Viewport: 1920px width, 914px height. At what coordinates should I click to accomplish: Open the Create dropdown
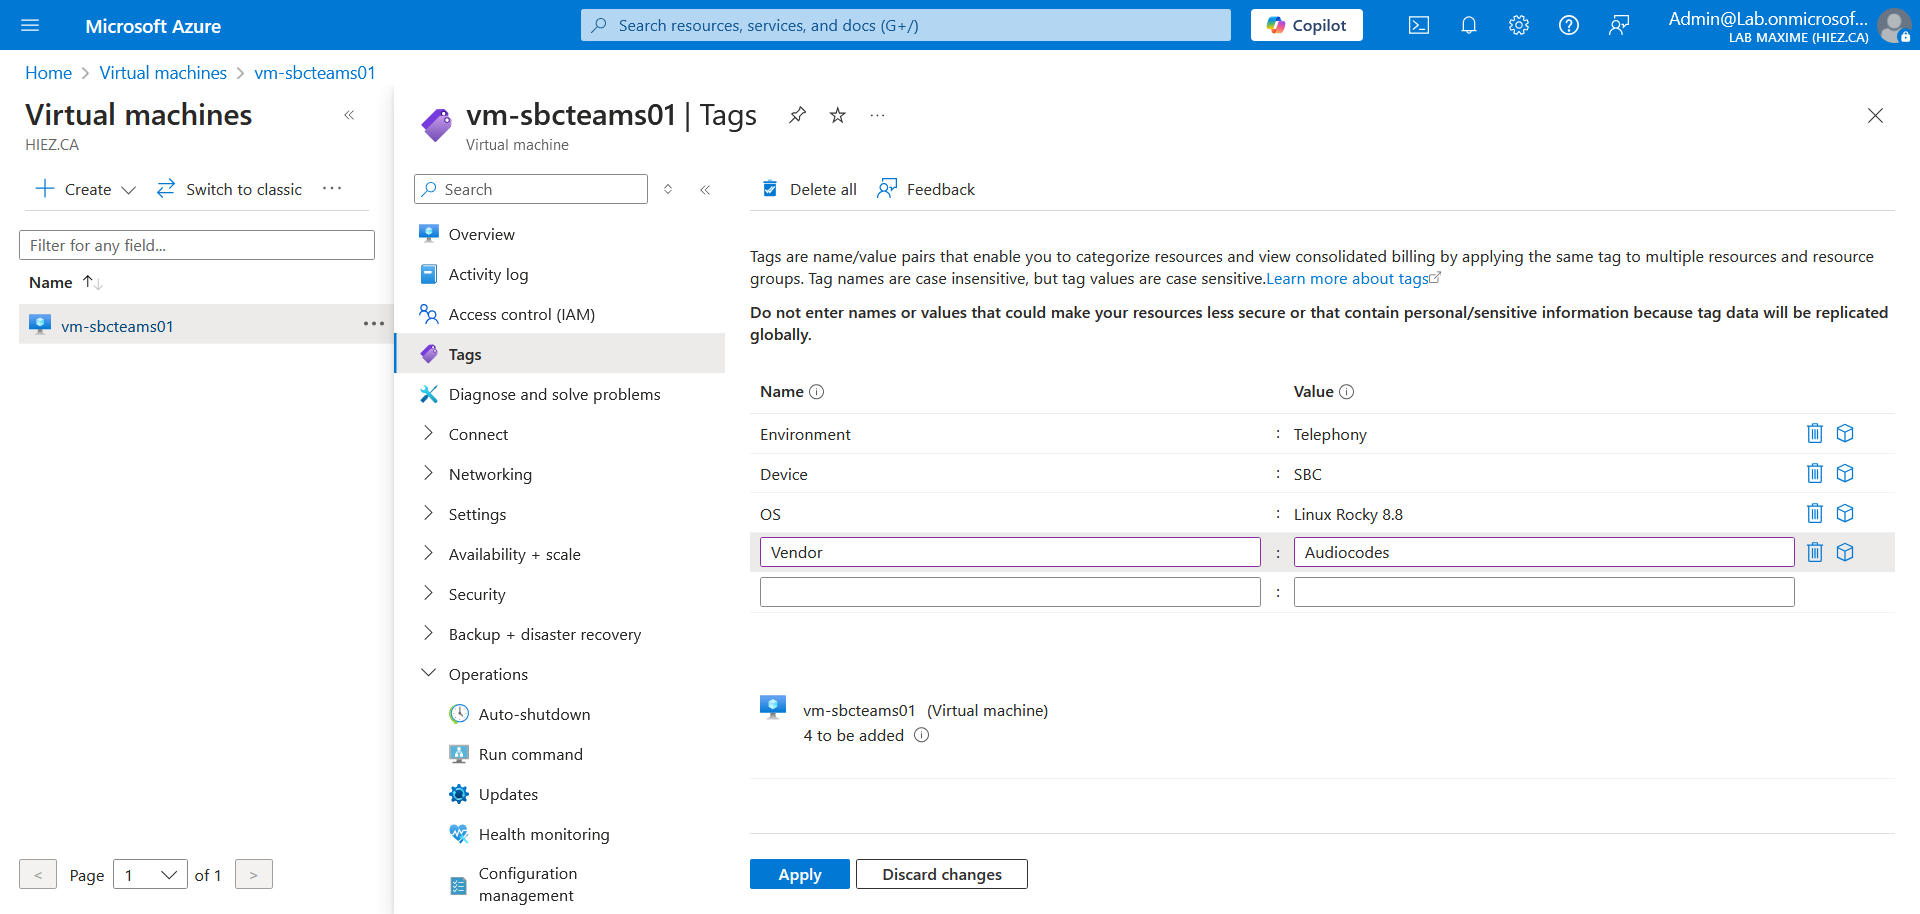coord(86,189)
